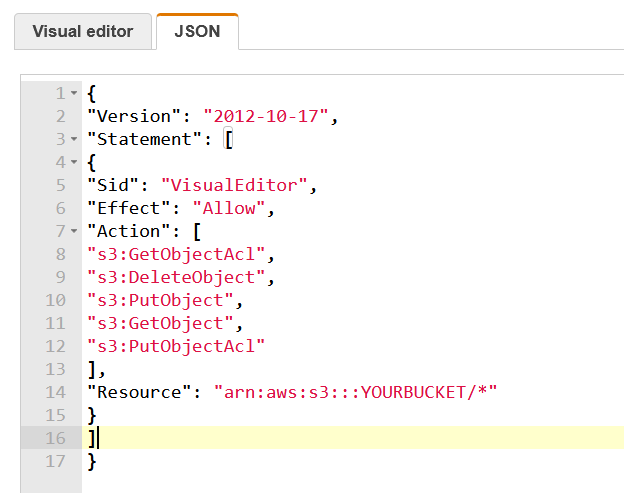Image resolution: width=624 pixels, height=493 pixels.
Task: Click the "s3:GetObjectAcl" action entry
Action: click(176, 254)
